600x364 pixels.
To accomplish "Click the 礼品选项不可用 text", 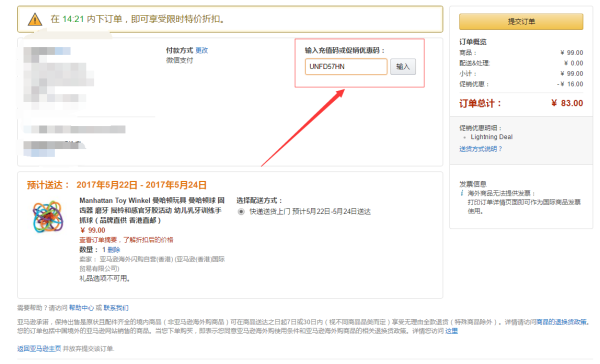I will (x=104, y=278).
